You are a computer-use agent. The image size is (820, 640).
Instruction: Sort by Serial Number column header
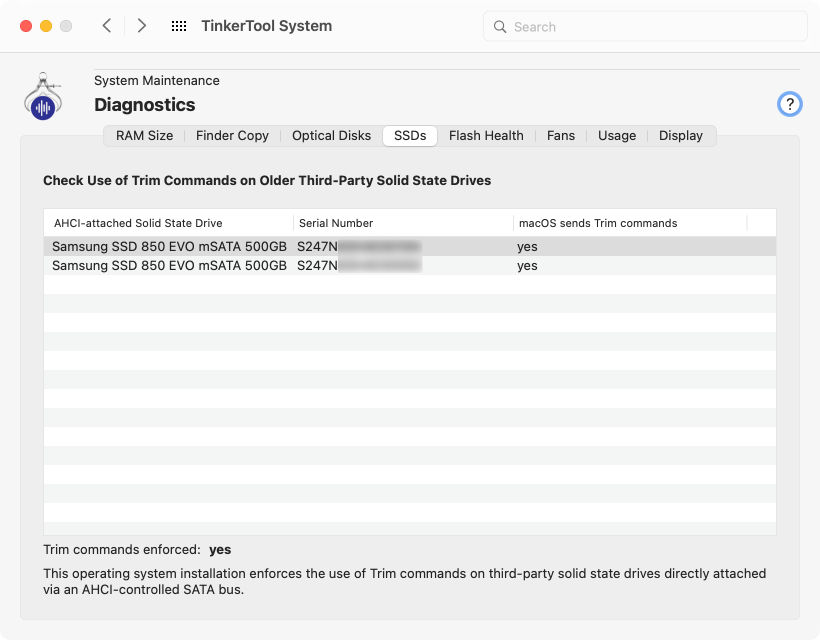point(403,223)
